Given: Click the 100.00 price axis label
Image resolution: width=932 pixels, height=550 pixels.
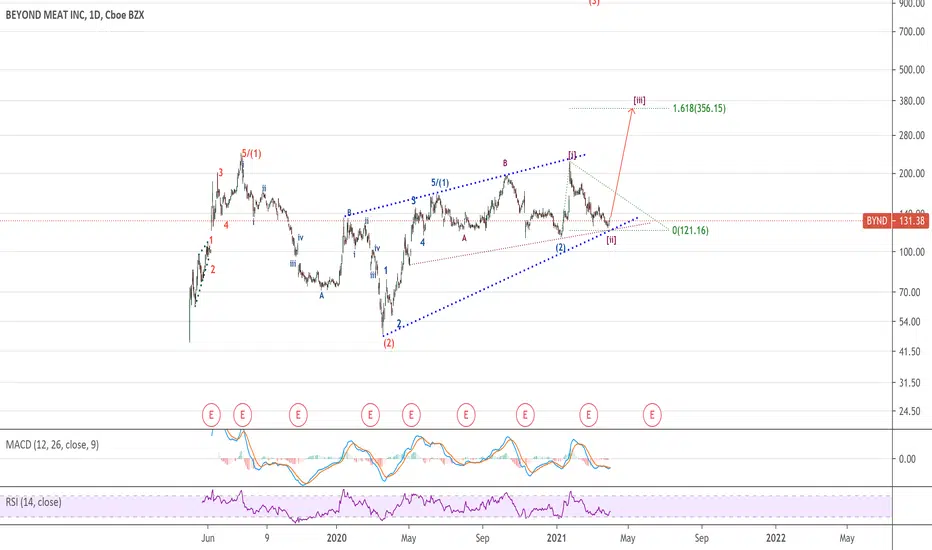Looking at the screenshot, I should point(912,252).
